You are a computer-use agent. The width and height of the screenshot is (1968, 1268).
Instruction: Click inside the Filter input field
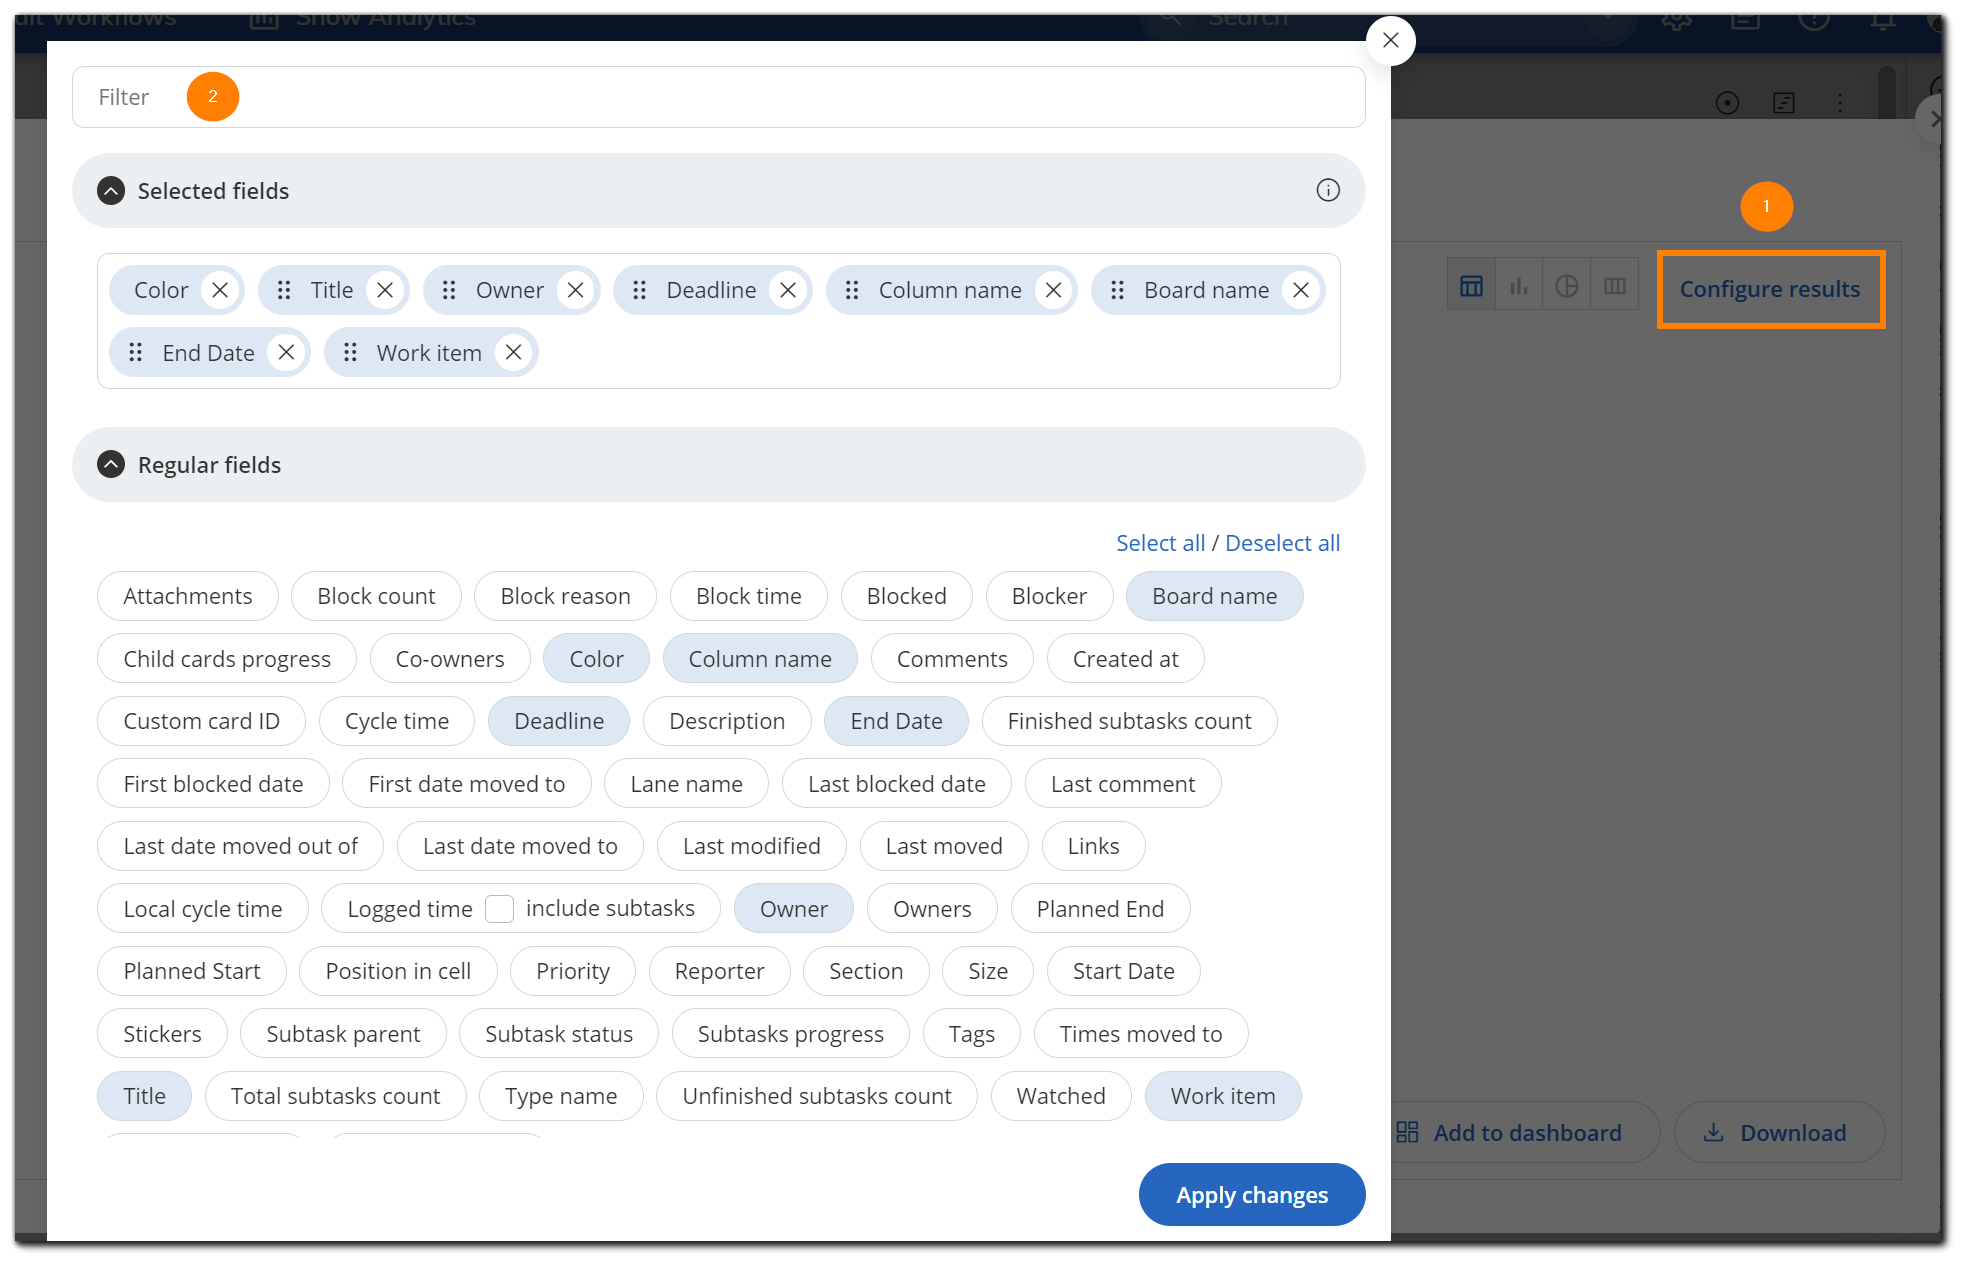(600, 97)
